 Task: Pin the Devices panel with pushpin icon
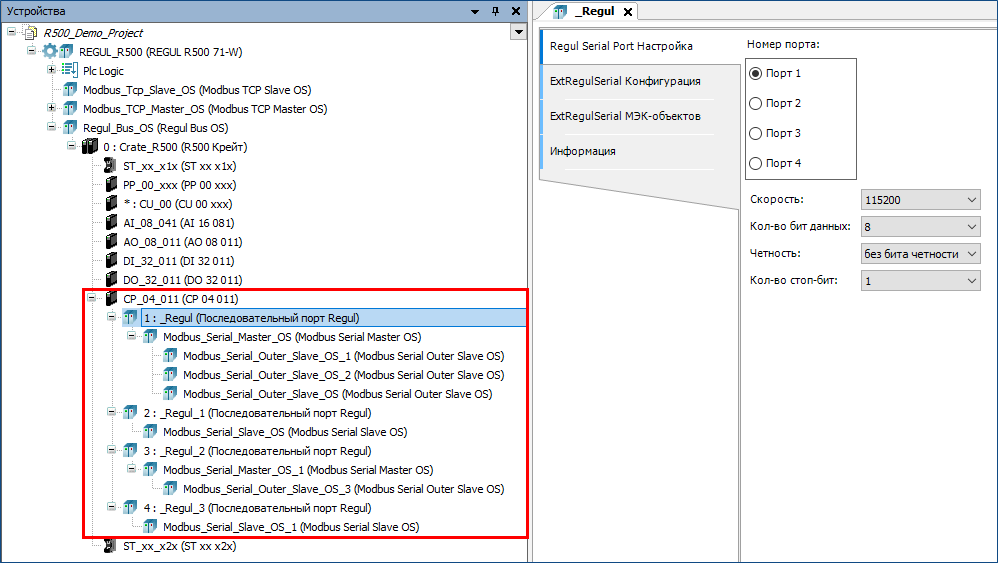coord(494,11)
